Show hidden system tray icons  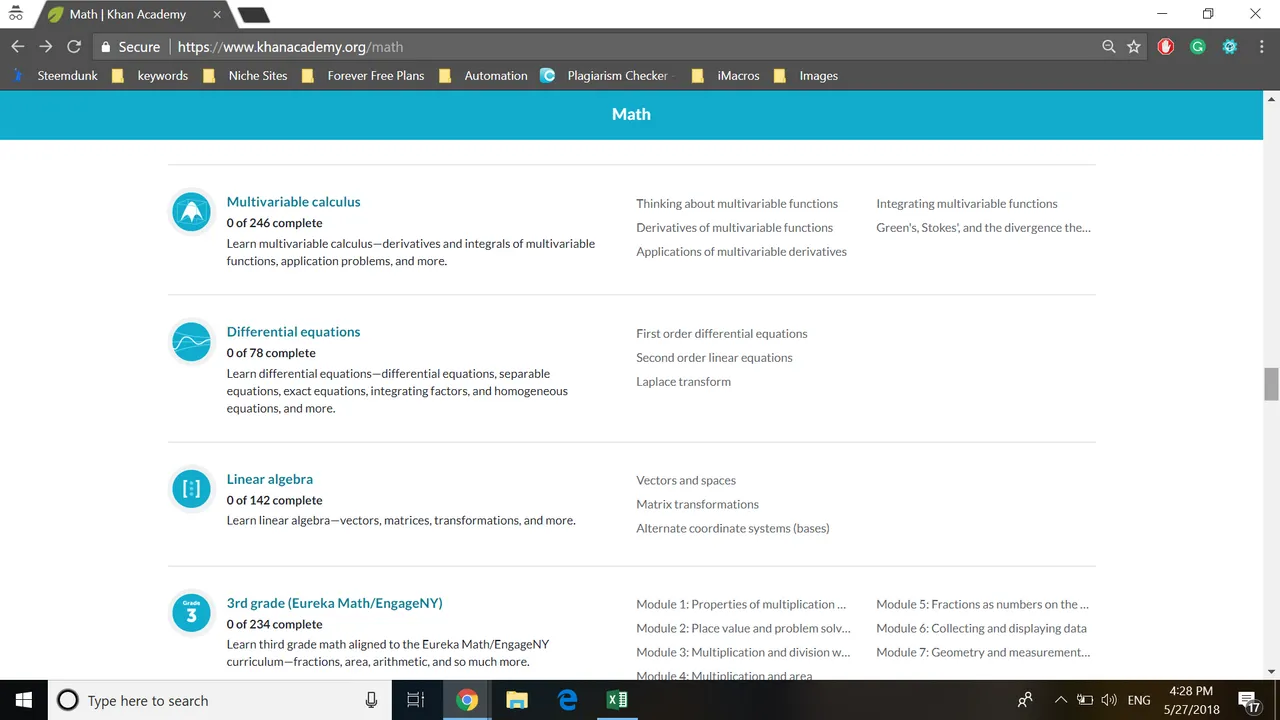coord(1061,700)
